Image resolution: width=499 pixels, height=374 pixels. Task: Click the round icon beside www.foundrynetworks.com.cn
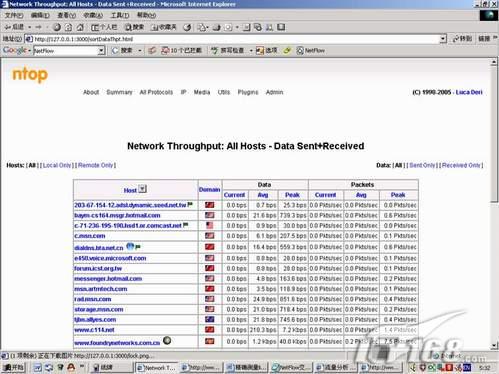[167, 340]
